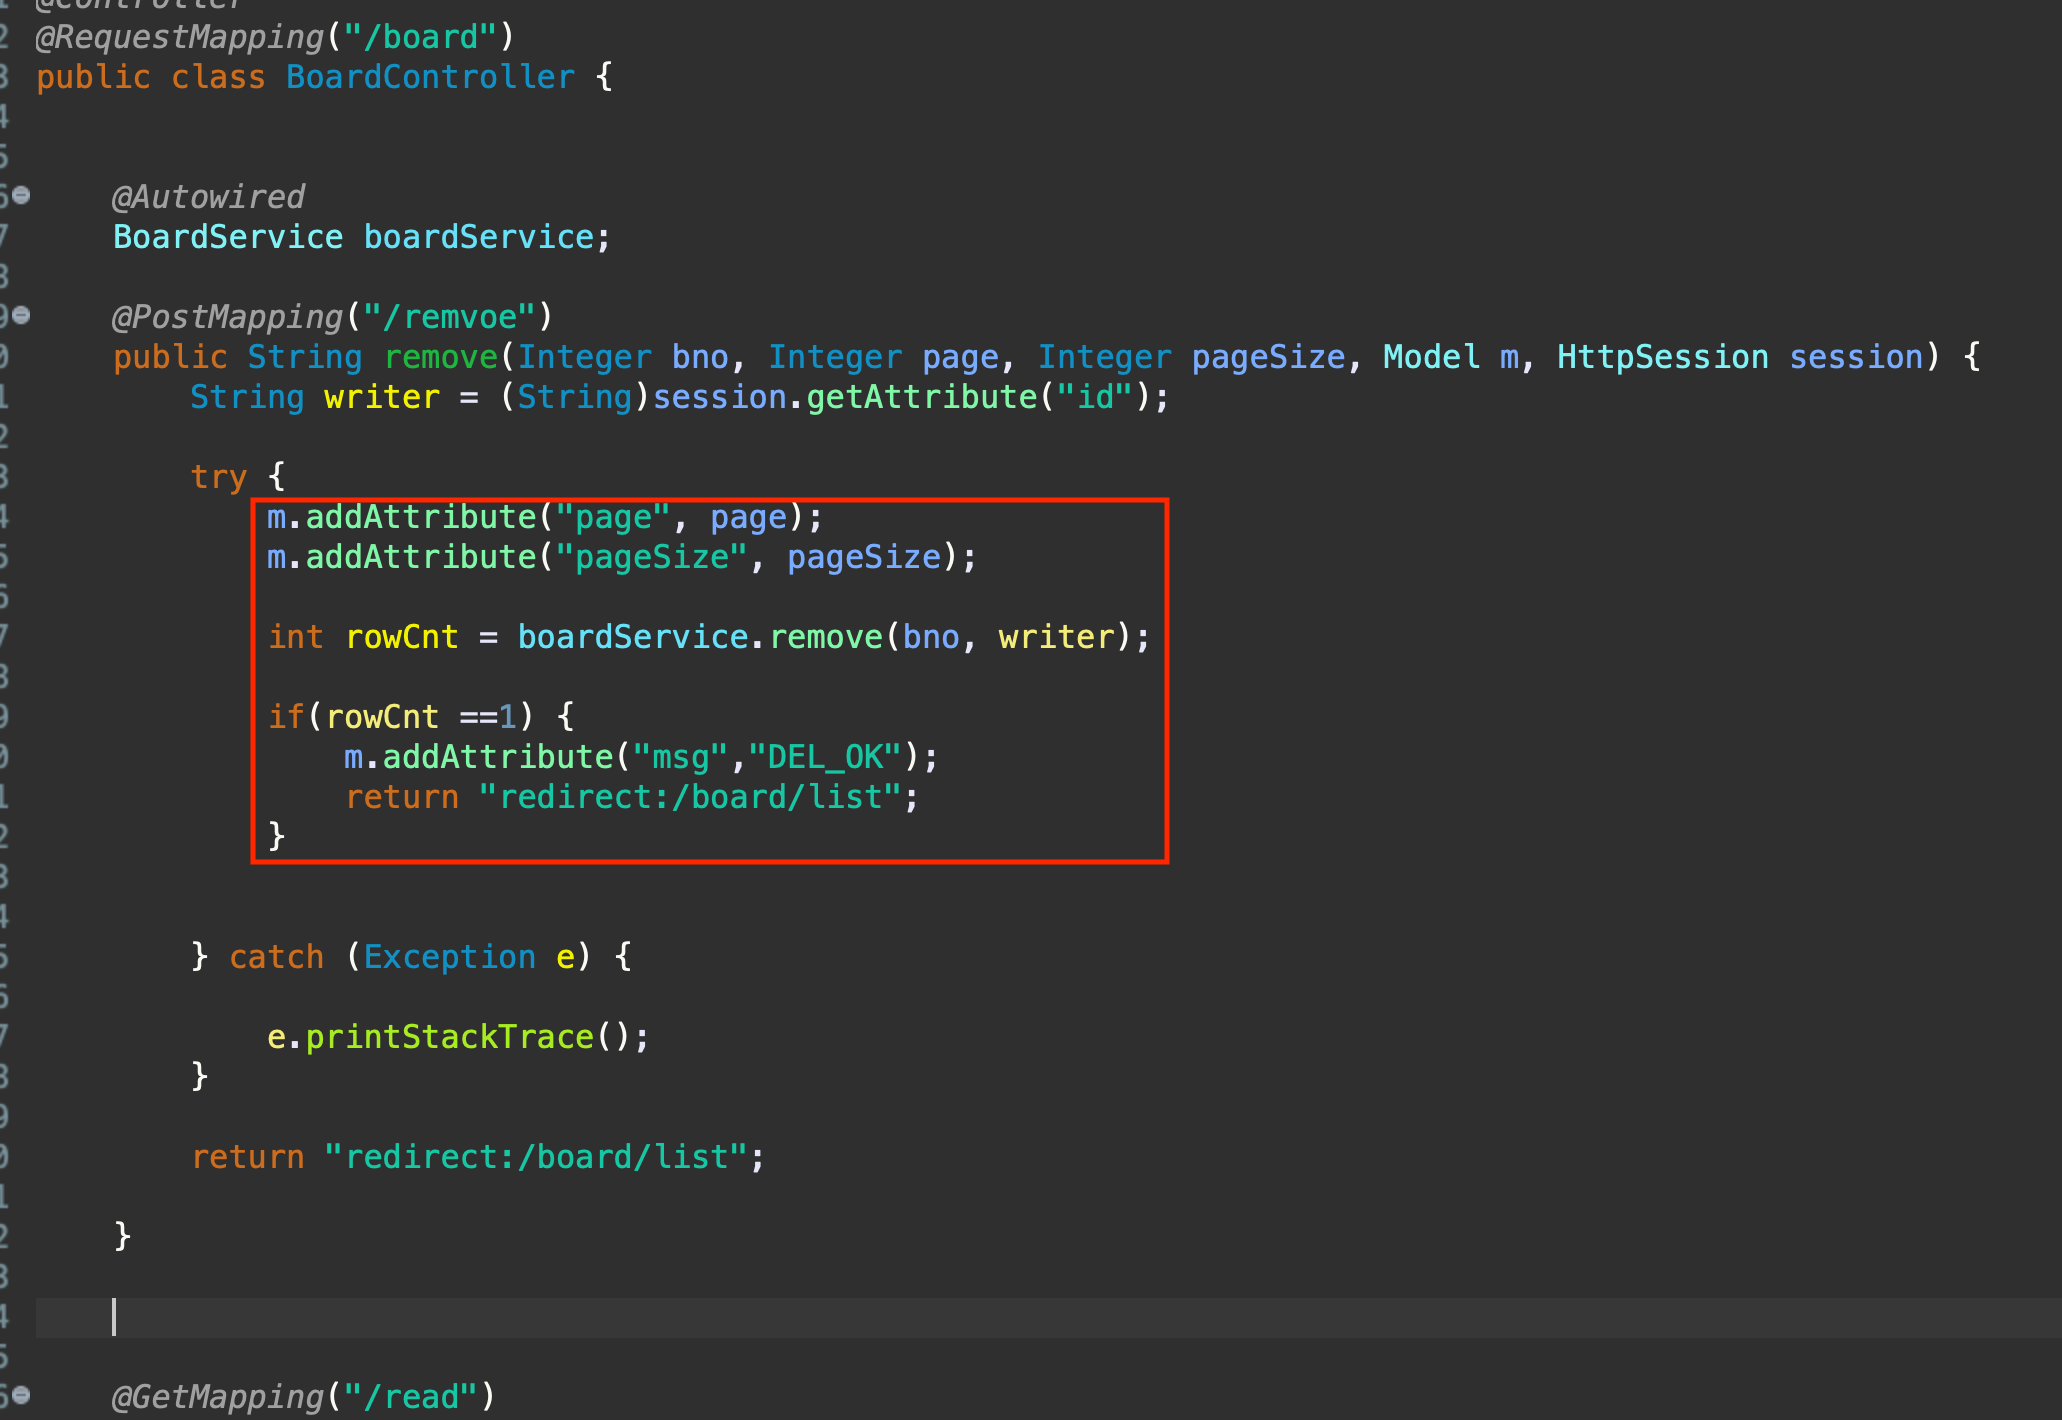This screenshot has width=2062, height=1420.
Task: Click the "/remvoe" mapping string
Action: click(450, 317)
